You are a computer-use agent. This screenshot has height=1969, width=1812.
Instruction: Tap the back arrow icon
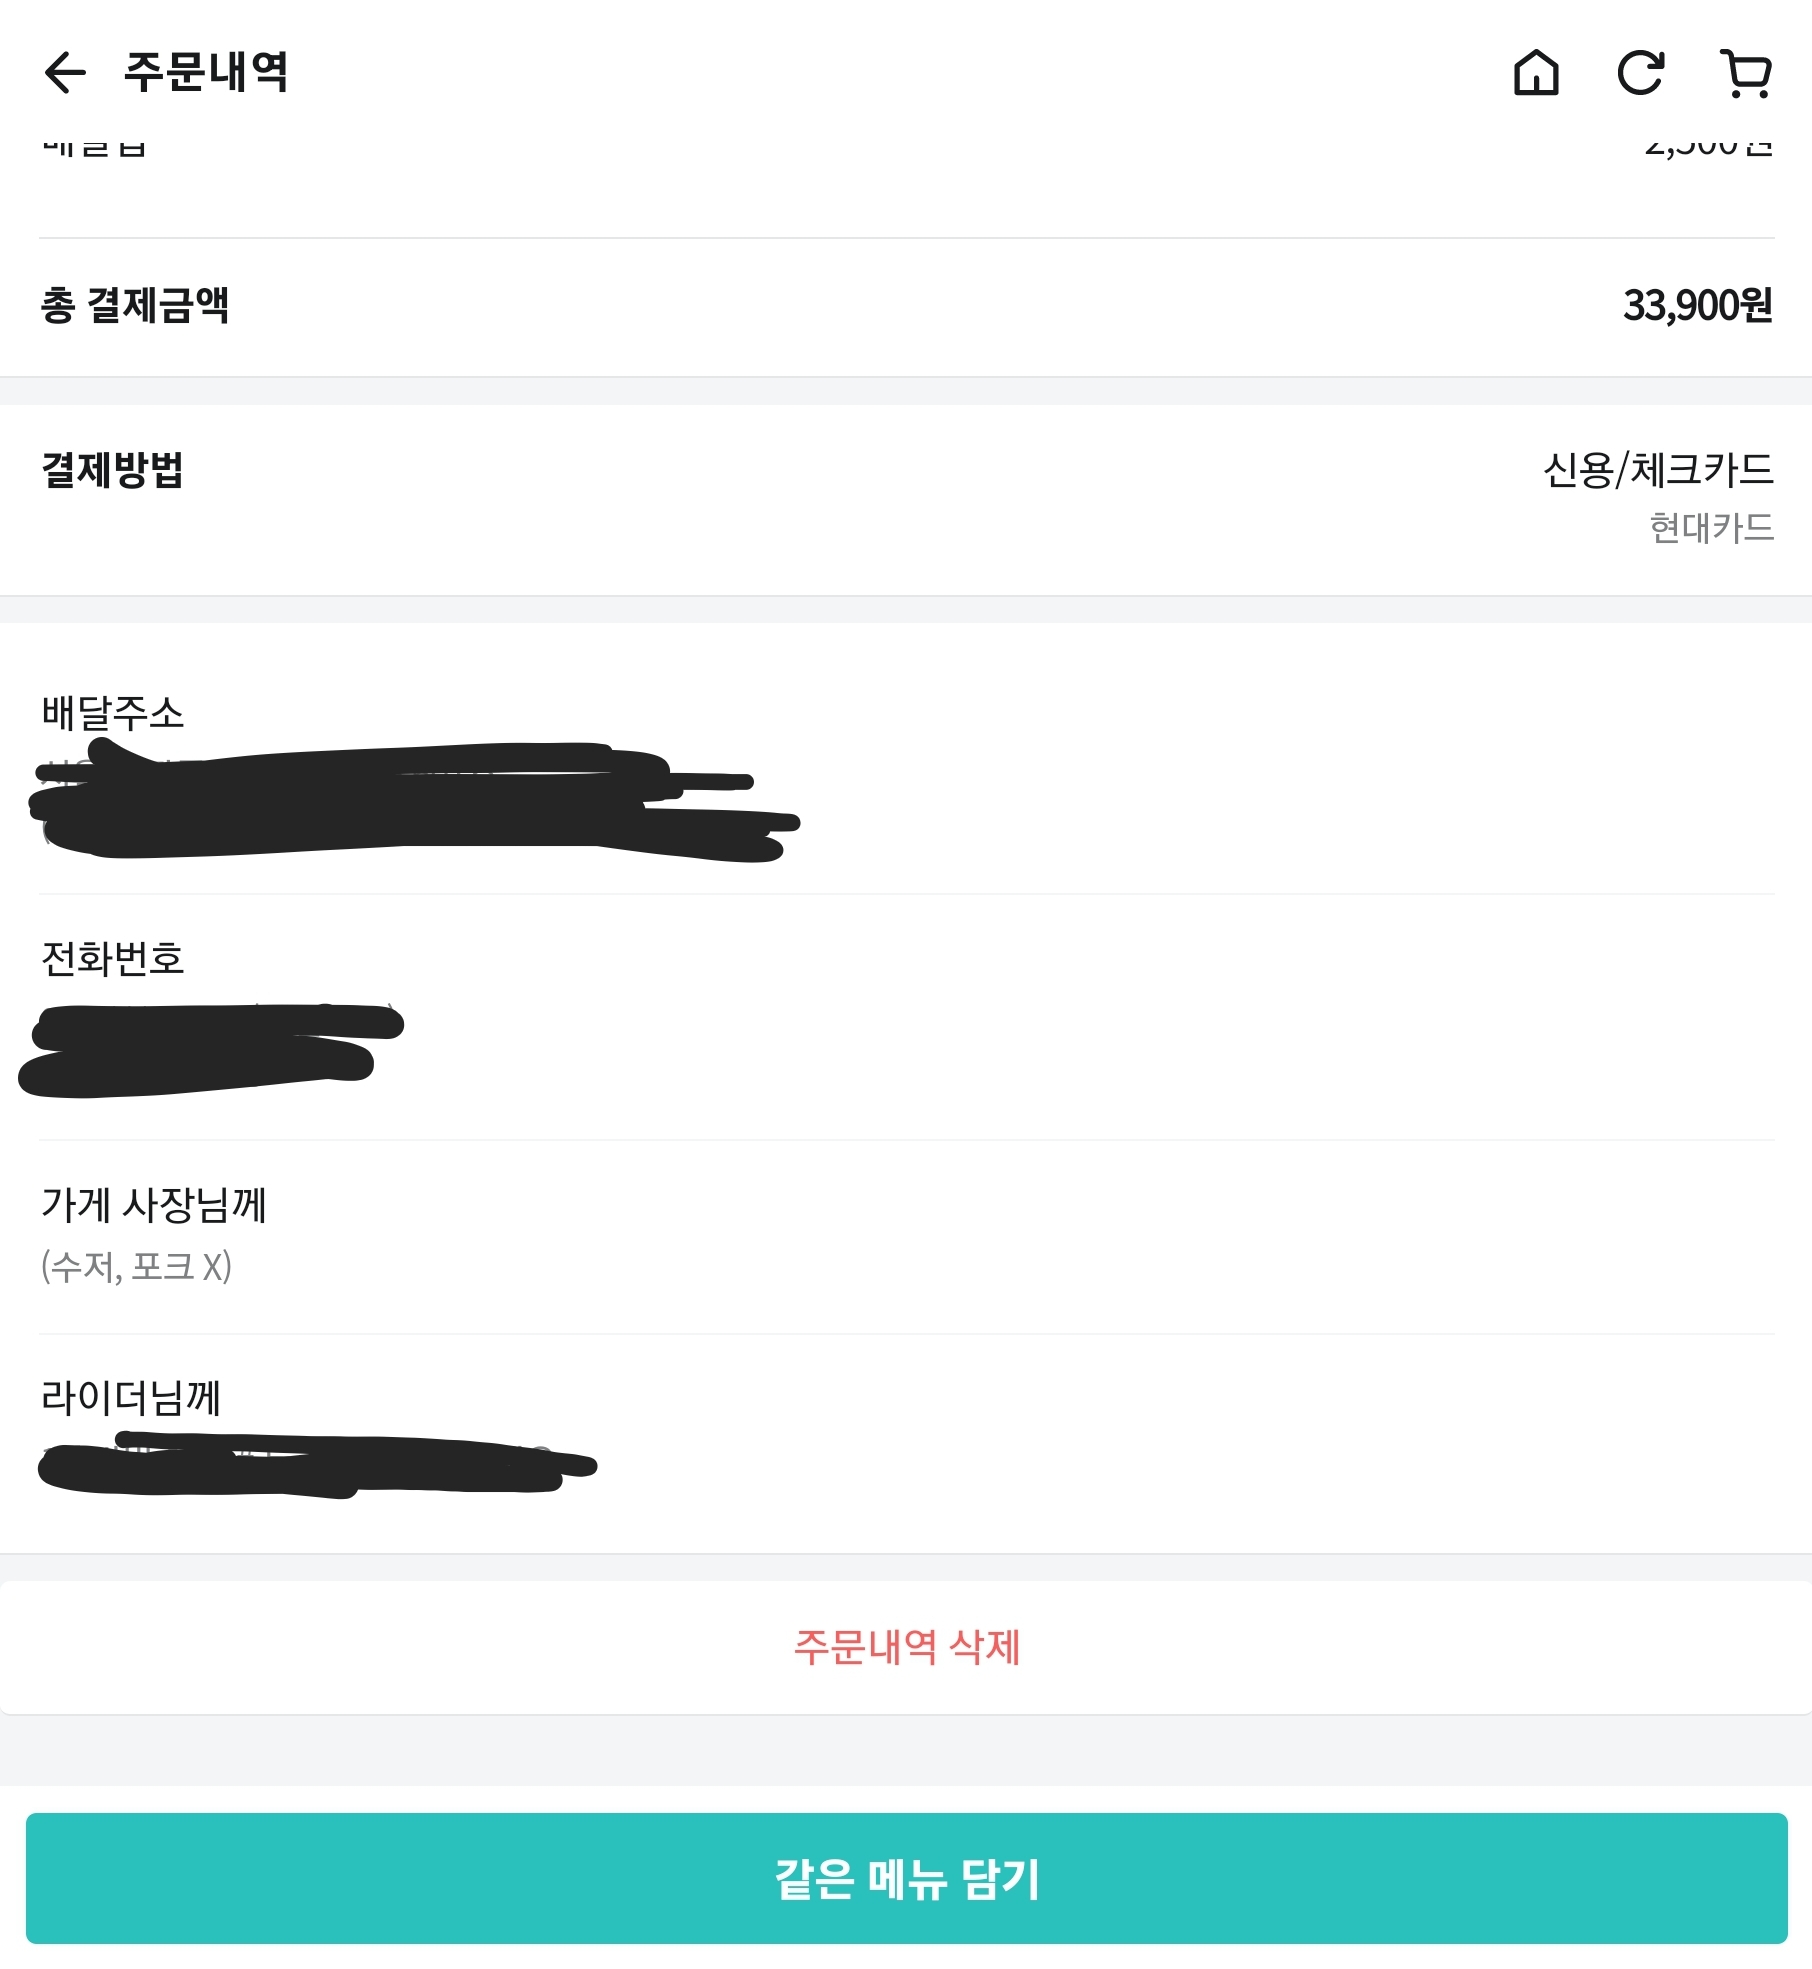[x=66, y=72]
